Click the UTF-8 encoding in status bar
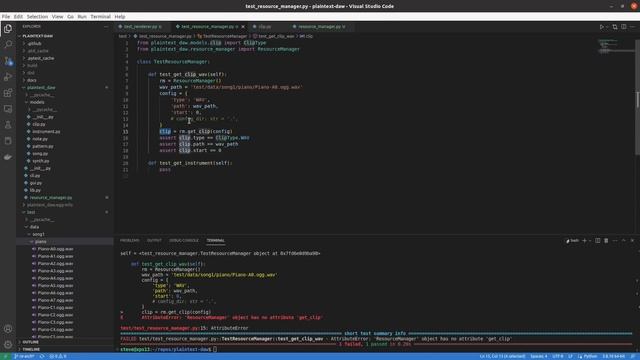Viewport: 640px width, 360px height. [x=558, y=356]
